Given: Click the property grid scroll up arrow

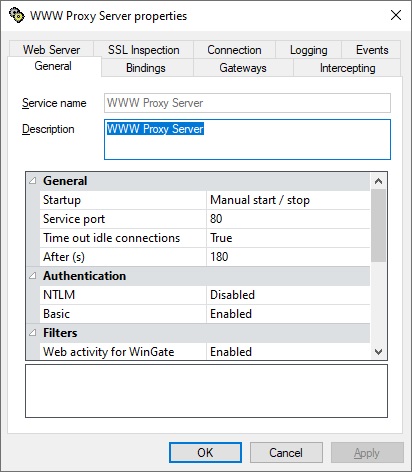Looking at the screenshot, I should 378,181.
